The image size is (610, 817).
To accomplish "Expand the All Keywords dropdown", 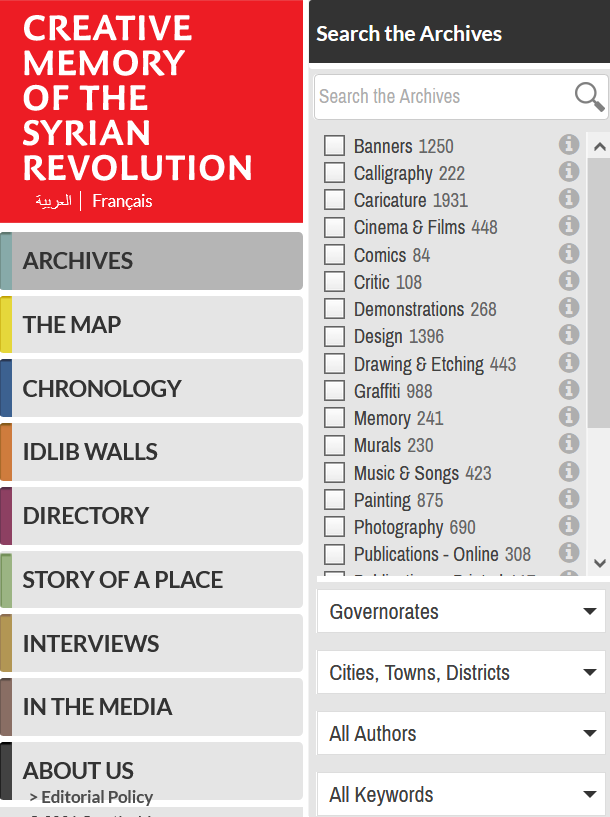I will pyautogui.click(x=461, y=794).
